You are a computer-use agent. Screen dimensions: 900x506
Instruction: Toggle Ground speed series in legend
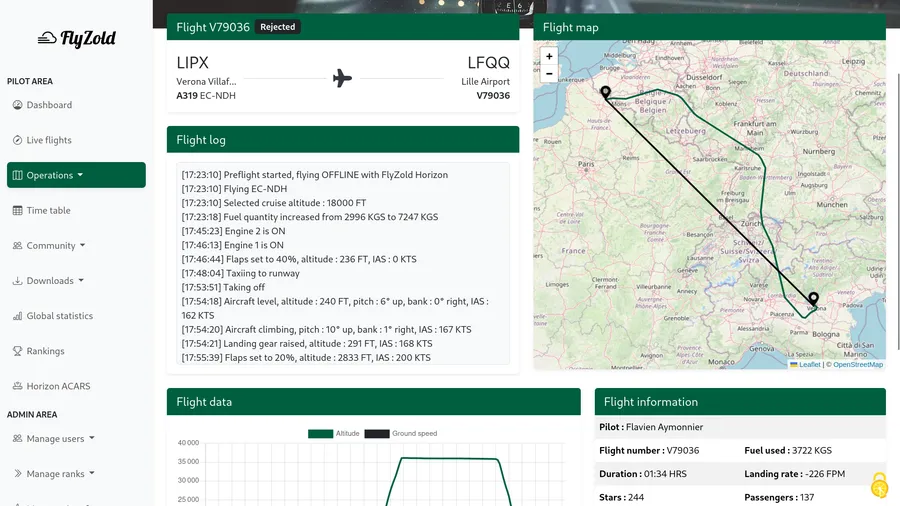click(x=400, y=433)
